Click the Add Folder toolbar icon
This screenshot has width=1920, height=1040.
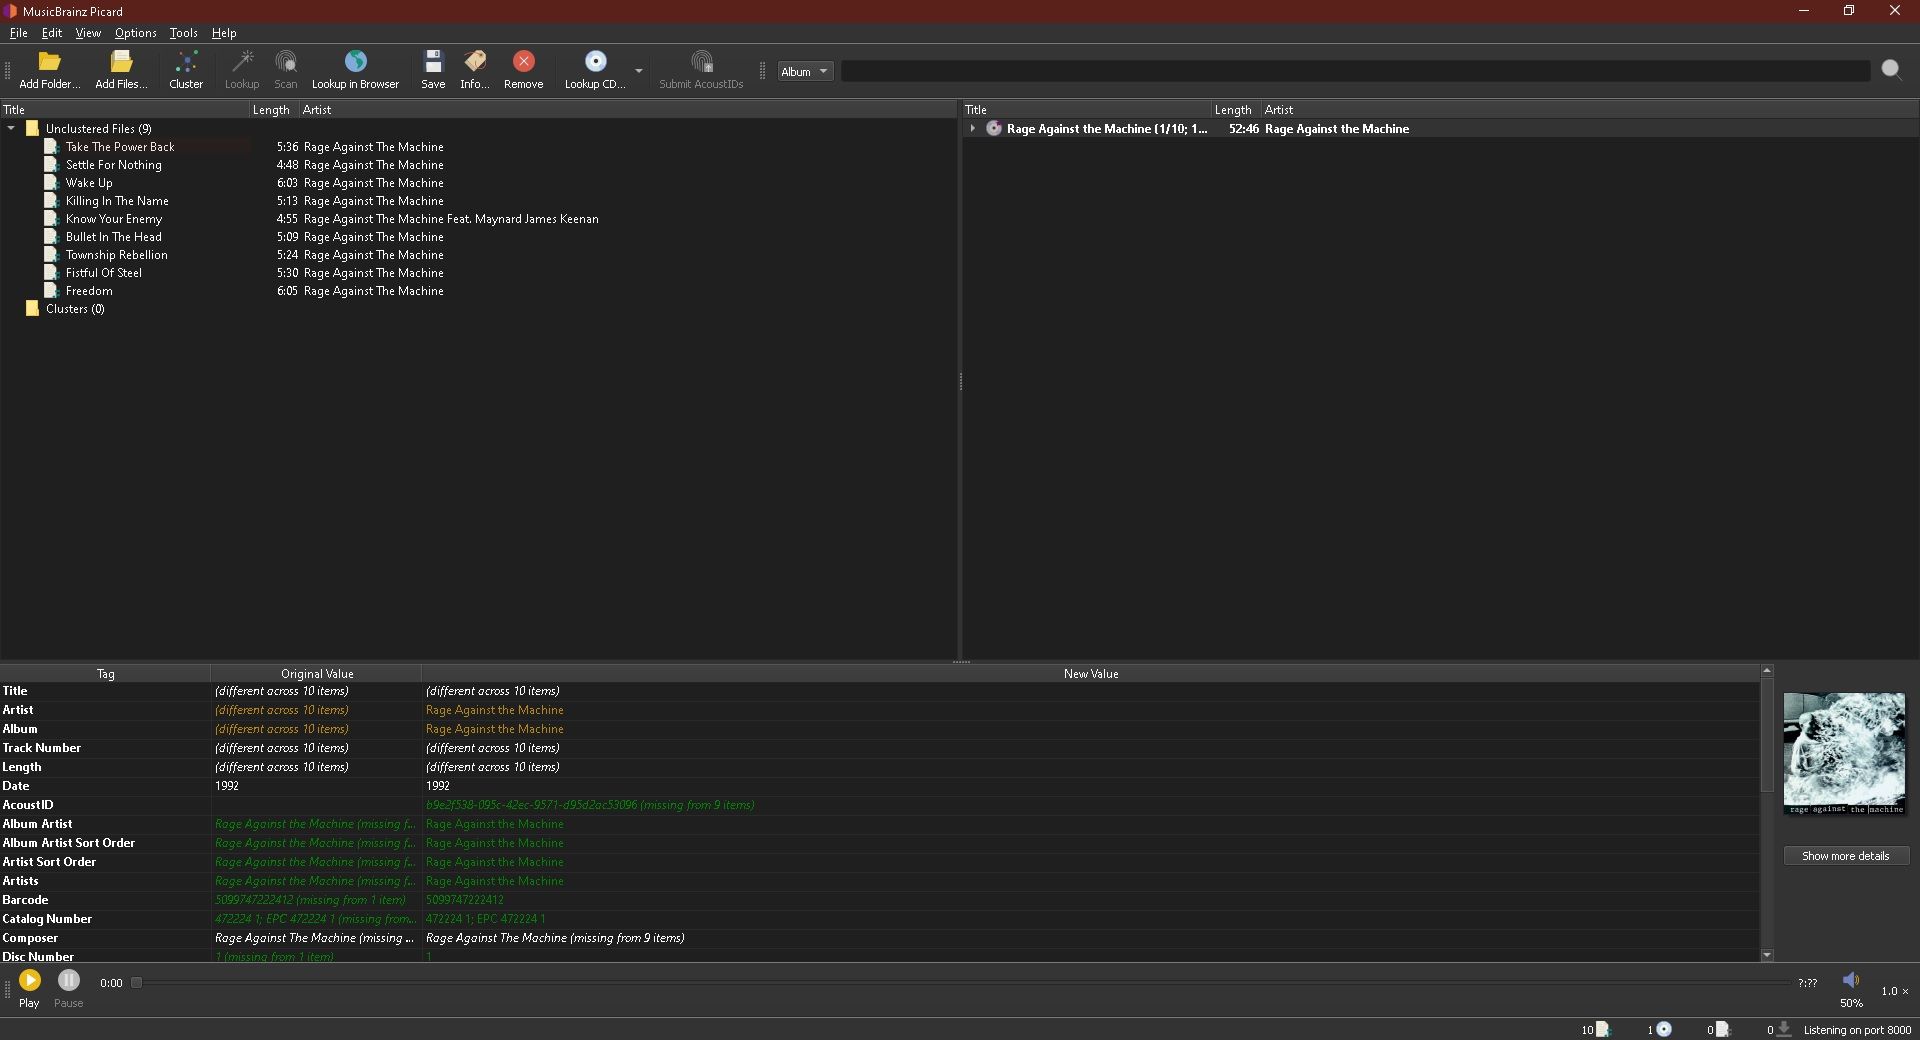click(49, 62)
